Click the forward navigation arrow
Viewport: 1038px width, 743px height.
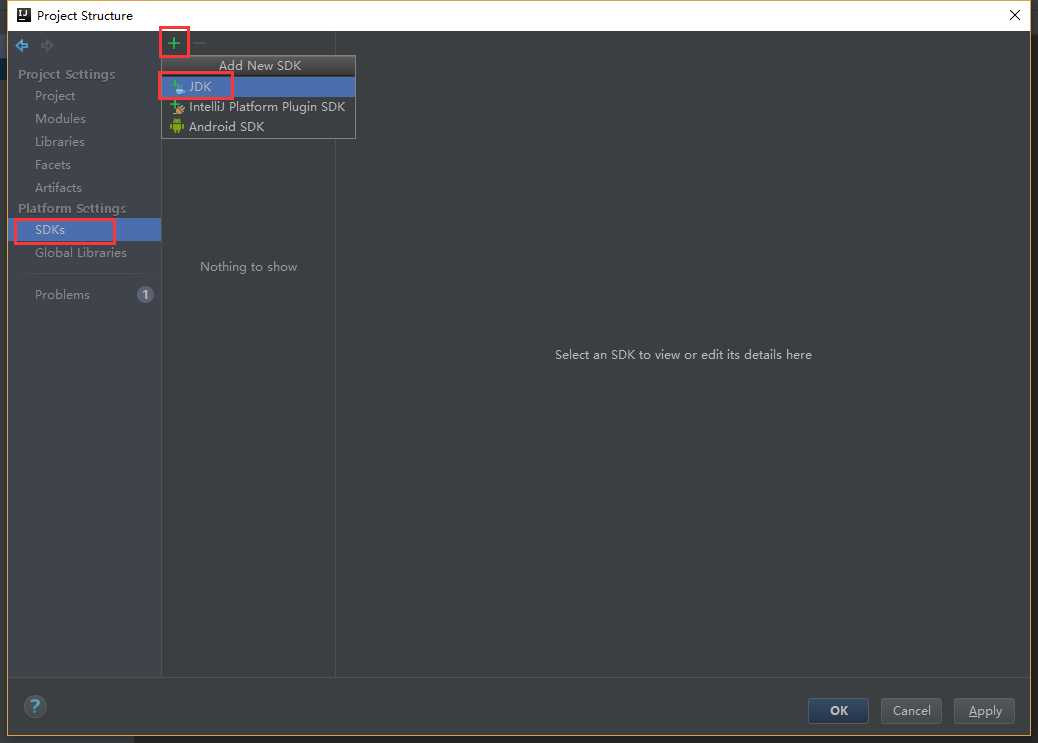tap(47, 45)
